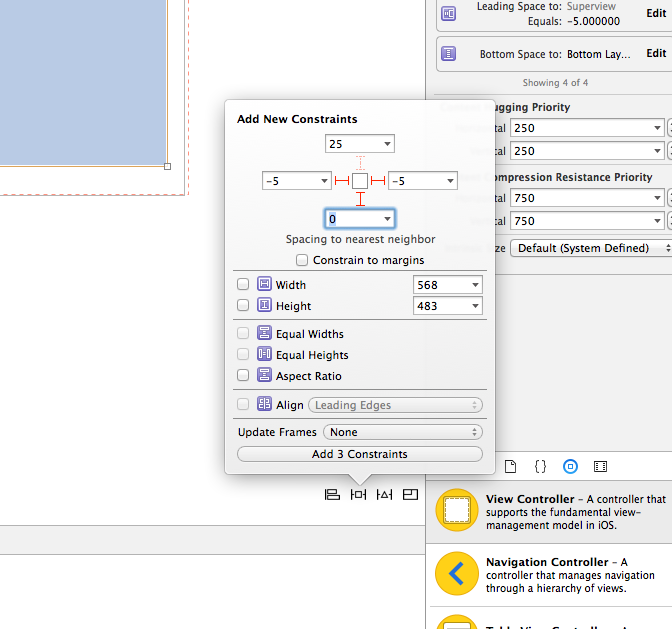Image resolution: width=672 pixels, height=629 pixels.
Task: Open the Resizing Behavior tool
Action: point(410,495)
